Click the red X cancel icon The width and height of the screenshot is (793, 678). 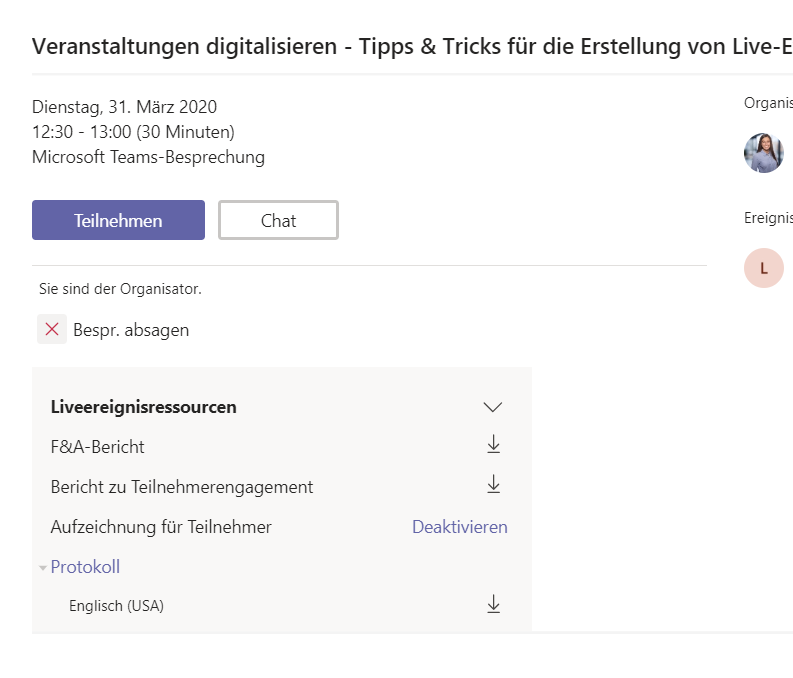click(x=52, y=330)
